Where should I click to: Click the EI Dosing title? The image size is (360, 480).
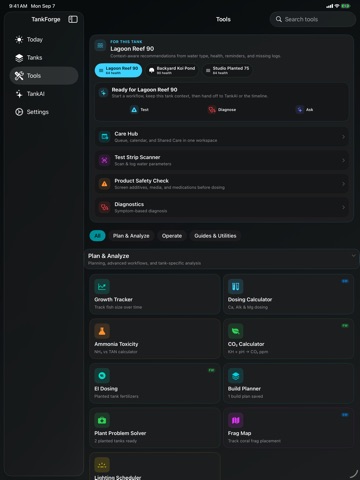point(106,389)
